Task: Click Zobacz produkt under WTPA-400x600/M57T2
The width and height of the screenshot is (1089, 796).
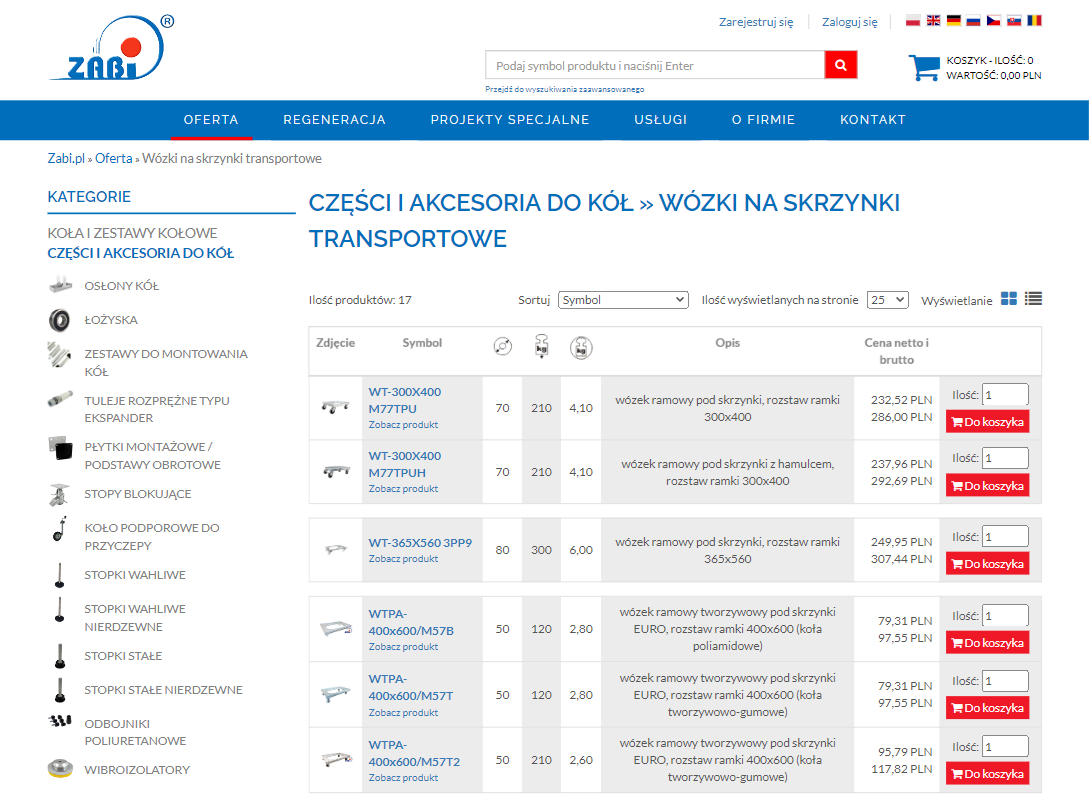Action: pos(403,778)
